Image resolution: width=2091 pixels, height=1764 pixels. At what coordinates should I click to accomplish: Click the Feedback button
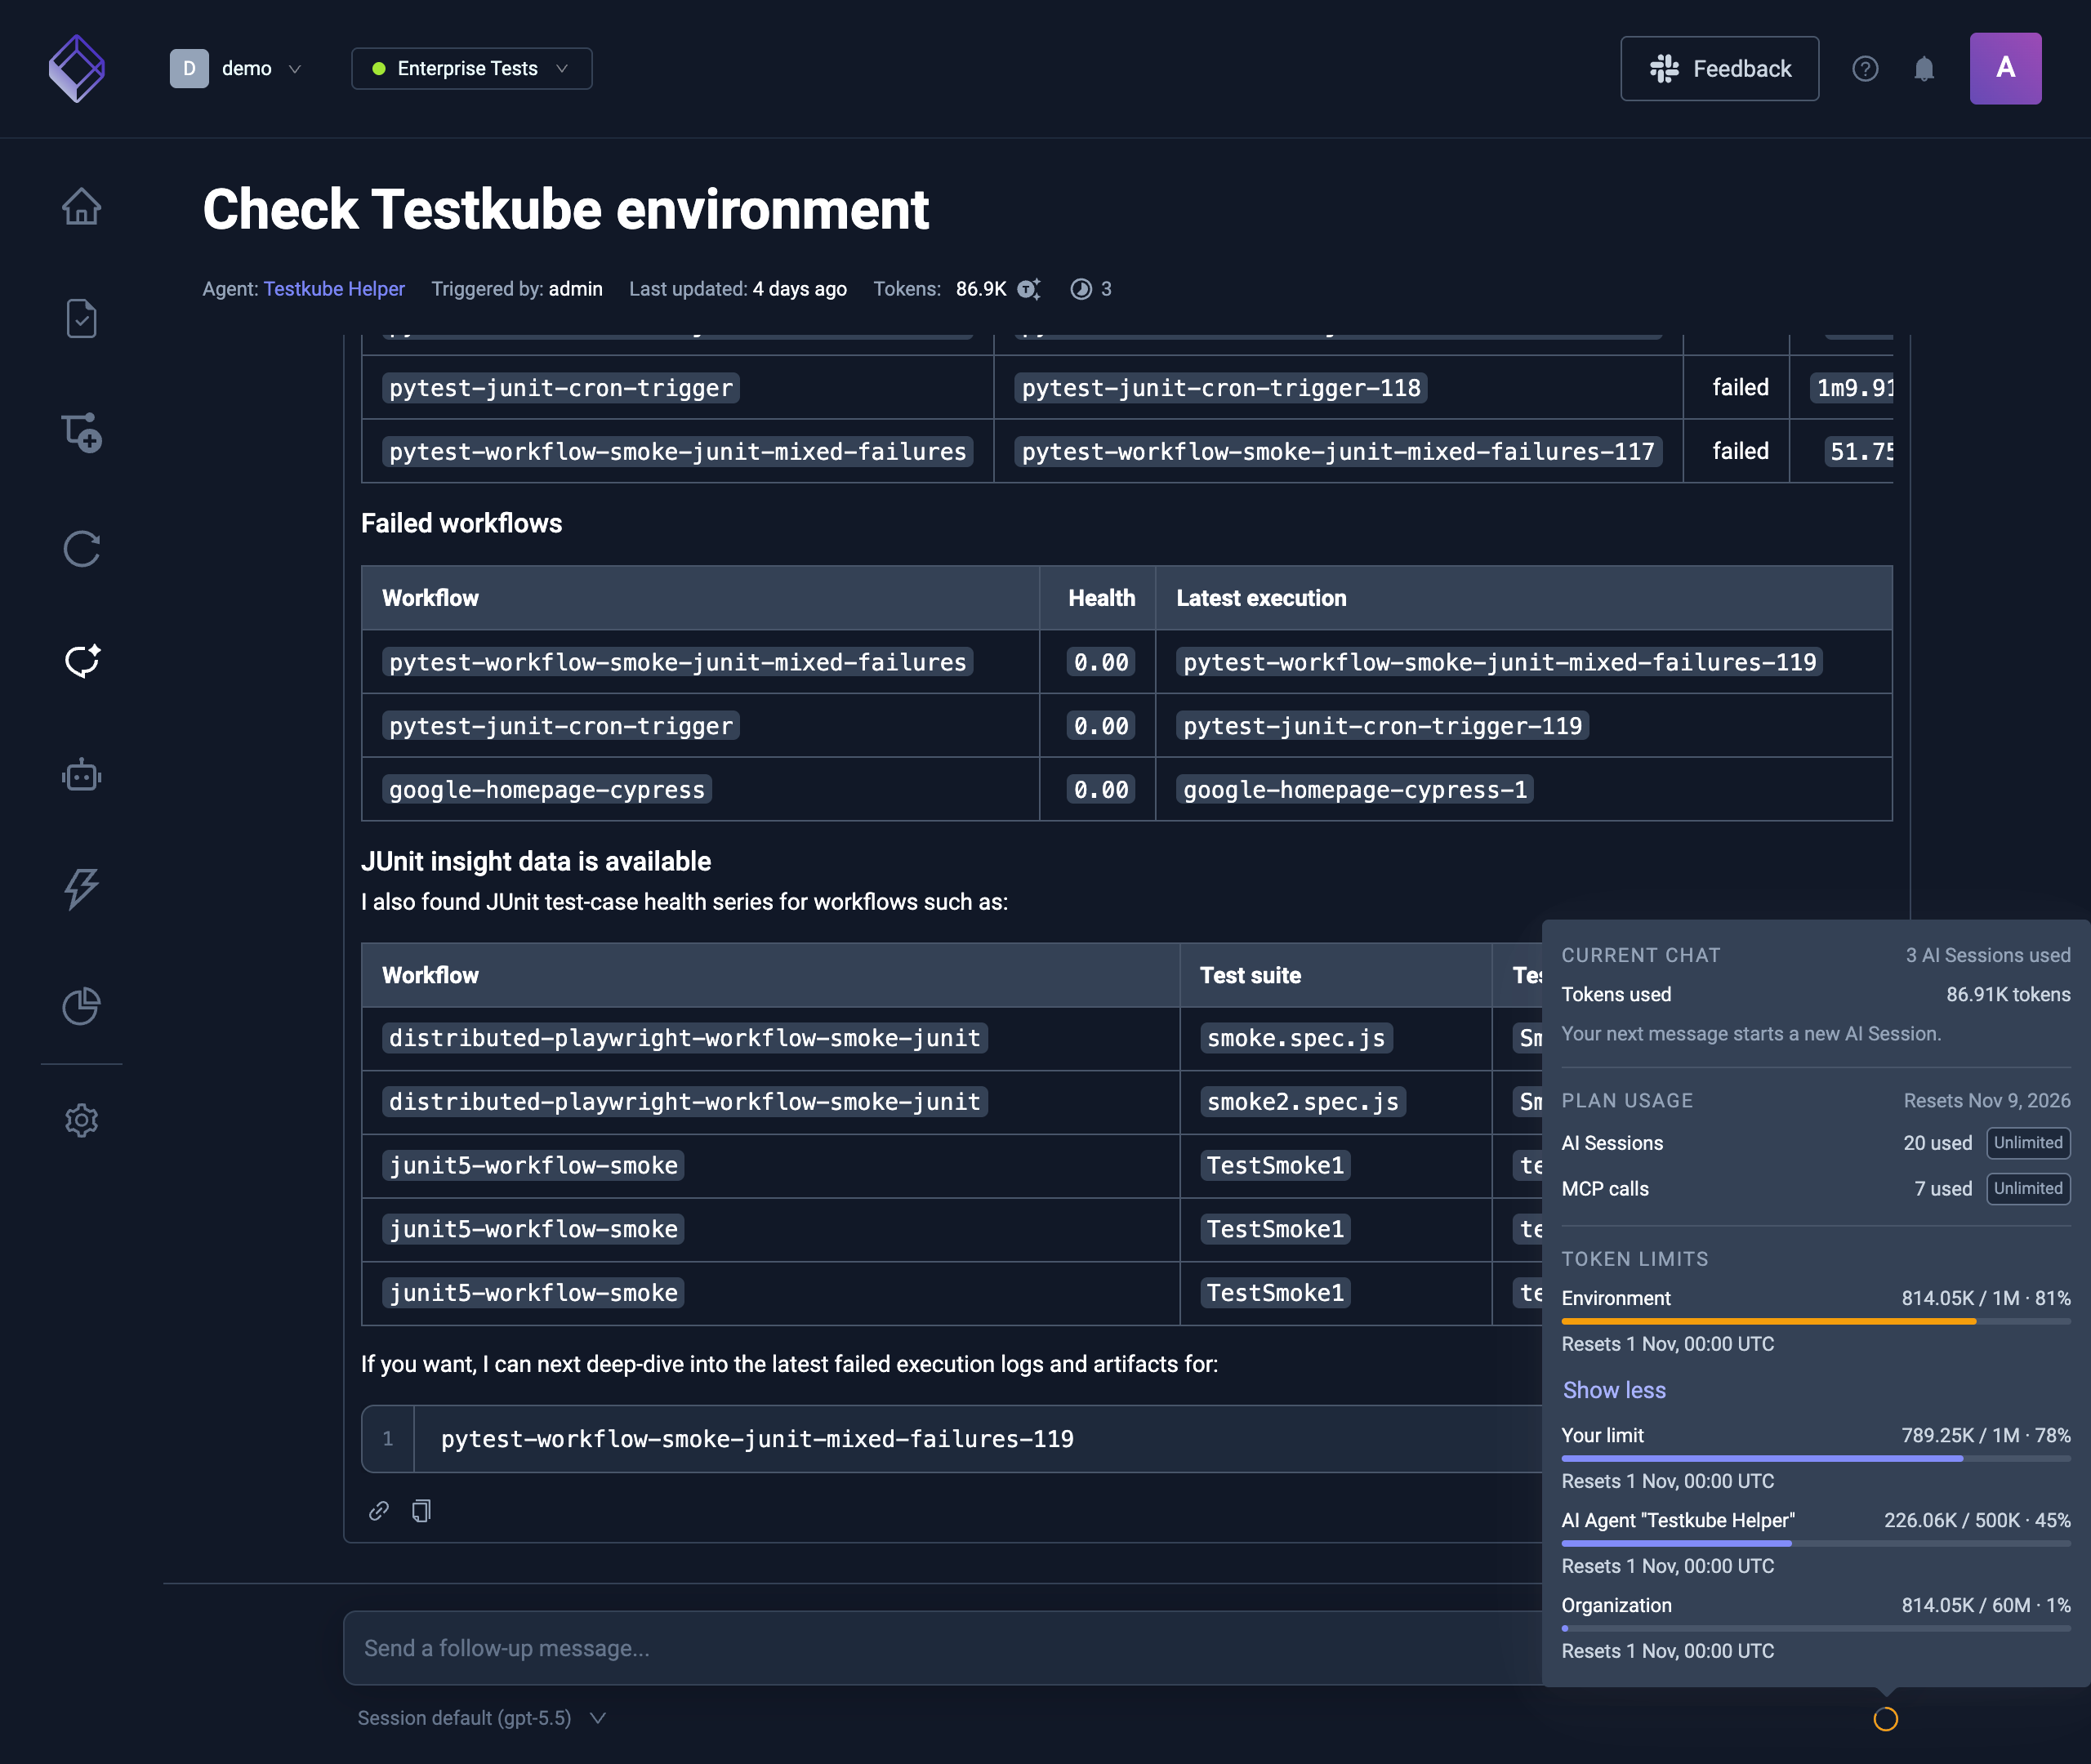point(1719,68)
